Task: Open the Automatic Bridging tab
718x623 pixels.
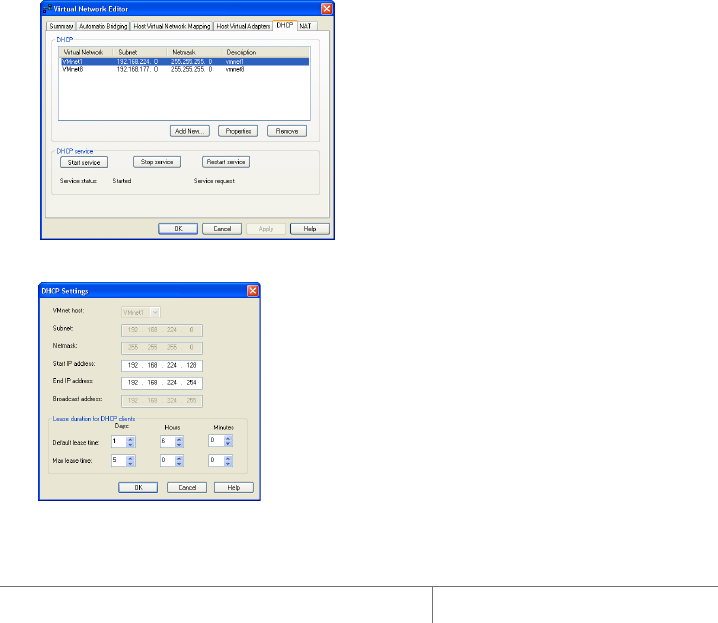Action: pos(103,26)
